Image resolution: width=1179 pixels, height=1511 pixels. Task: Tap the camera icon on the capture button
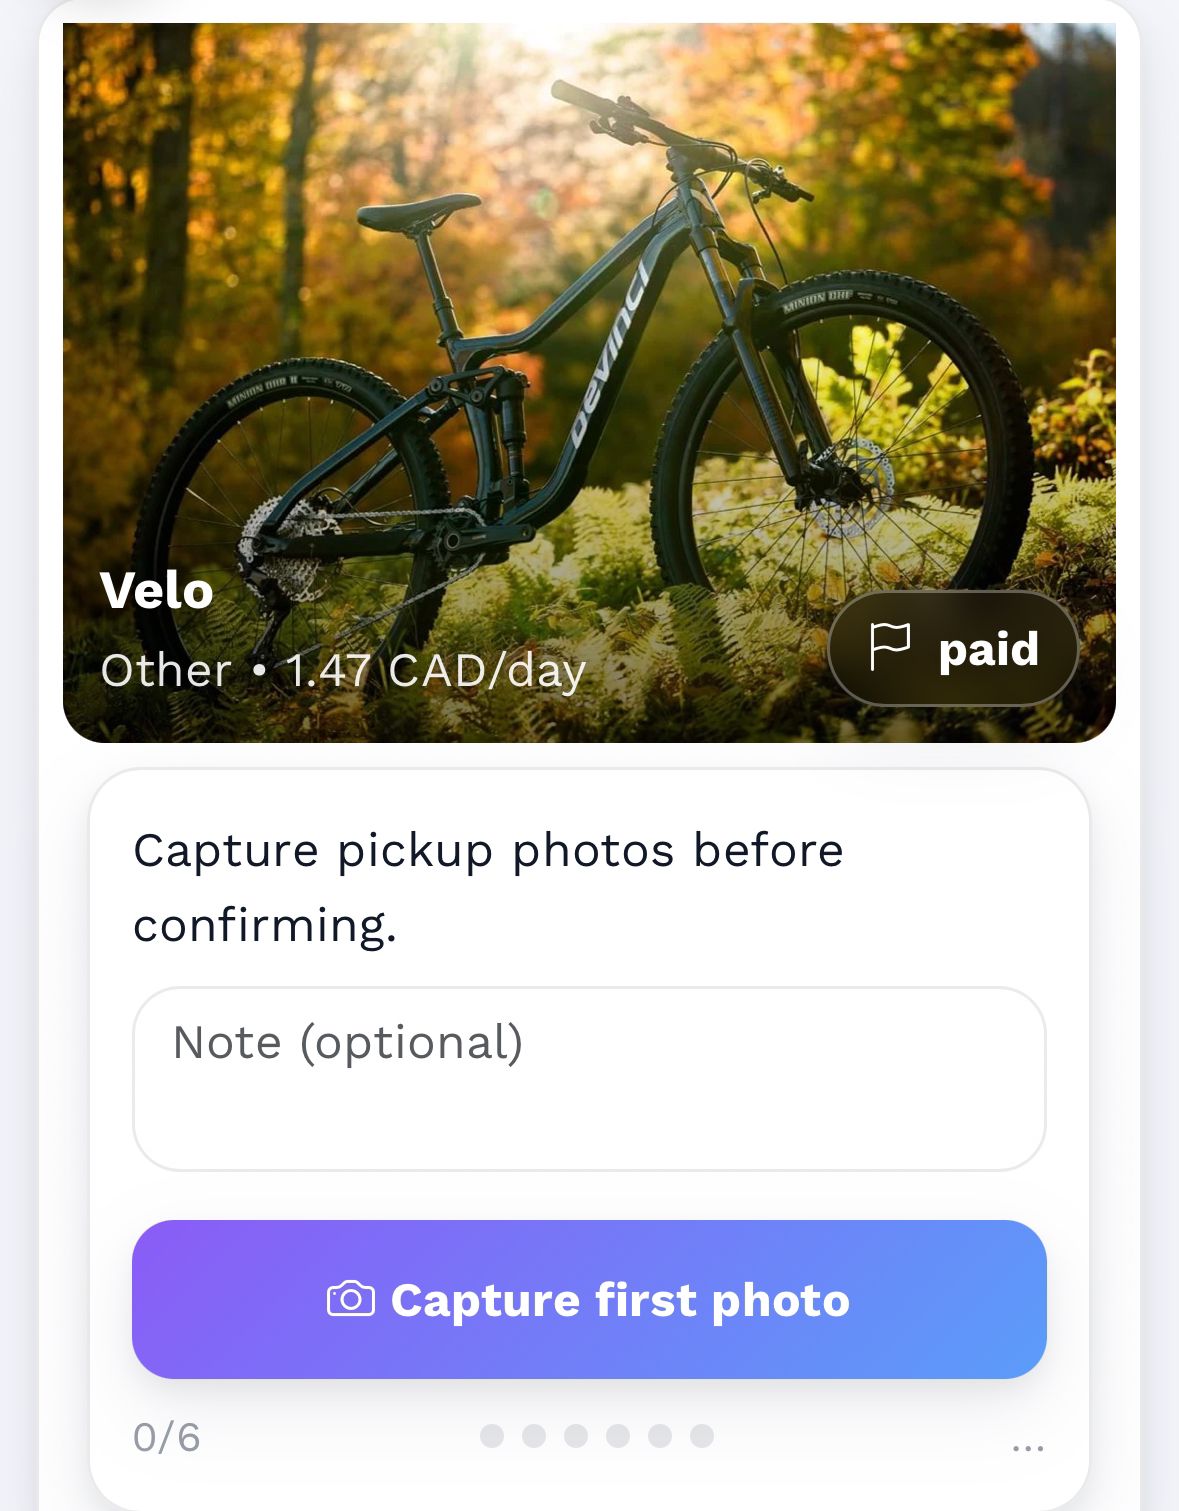tap(350, 1299)
